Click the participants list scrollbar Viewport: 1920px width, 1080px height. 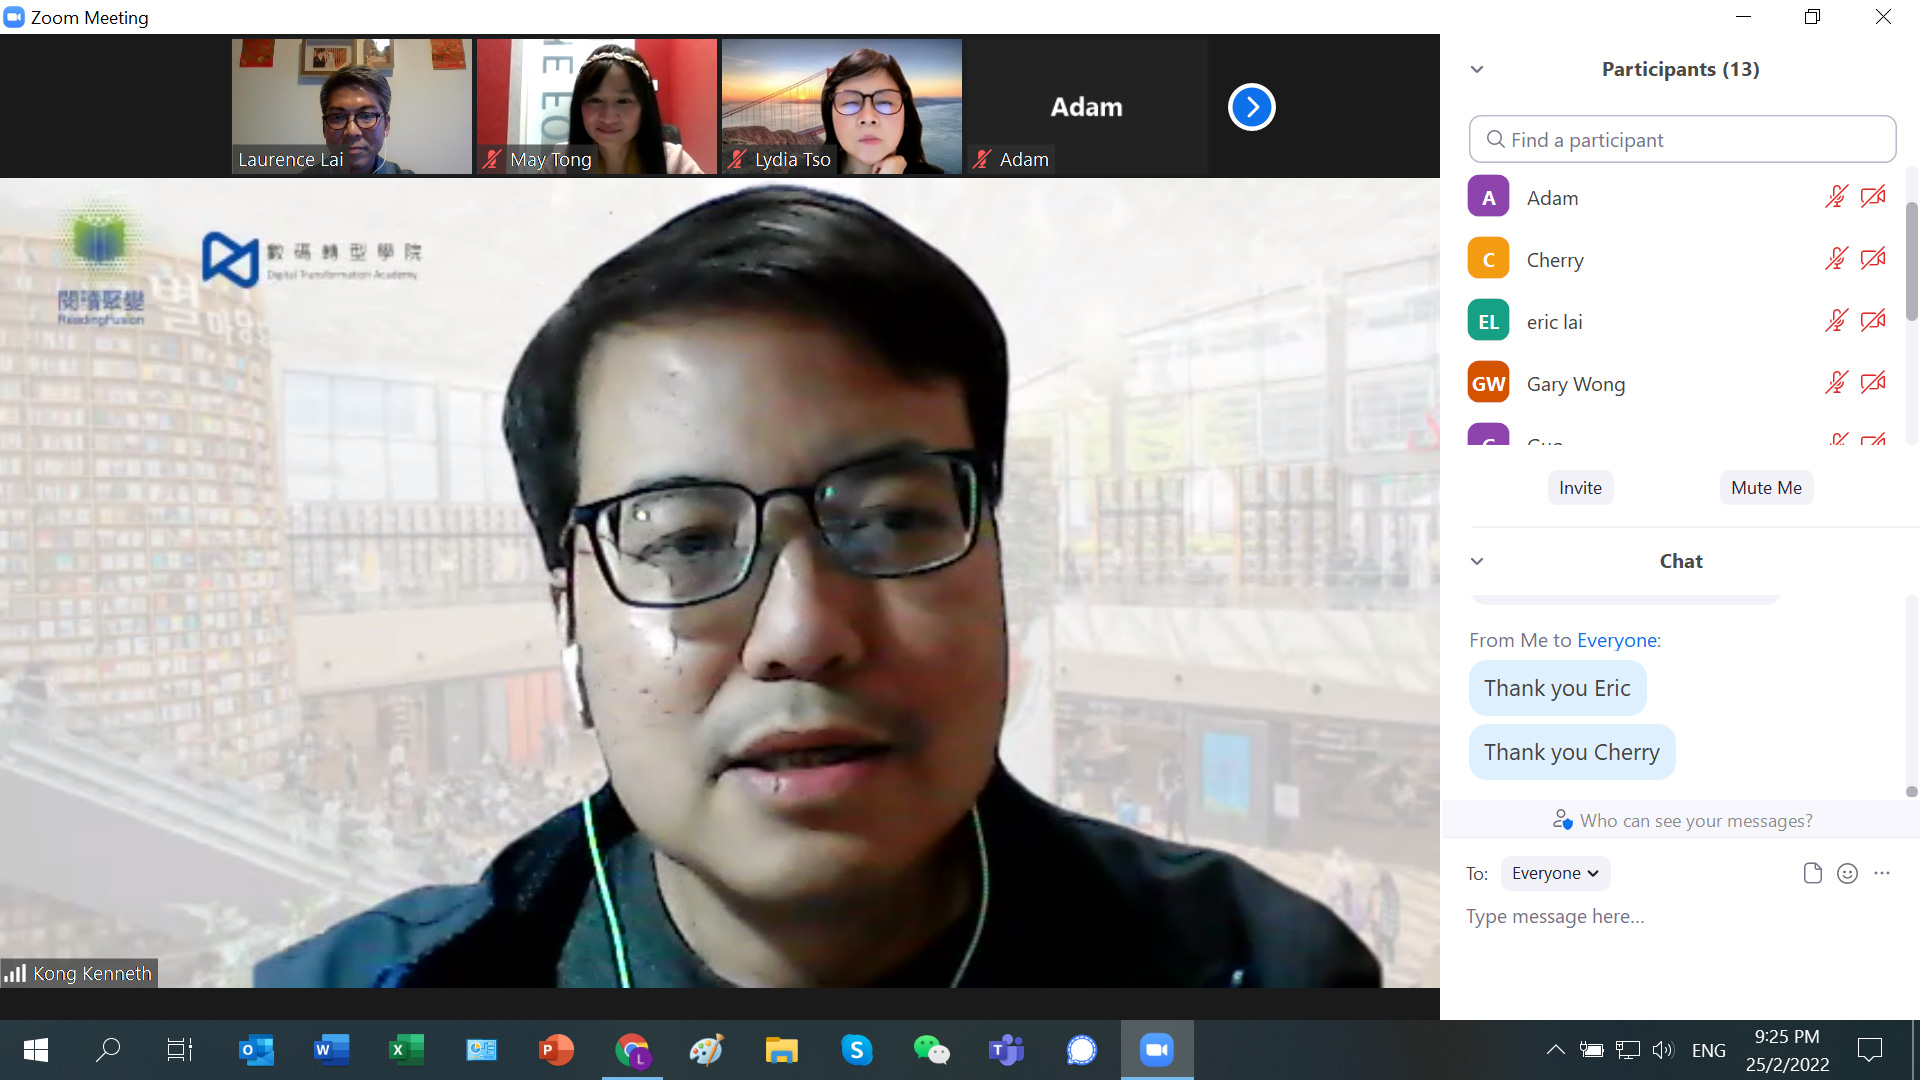coord(1911,262)
